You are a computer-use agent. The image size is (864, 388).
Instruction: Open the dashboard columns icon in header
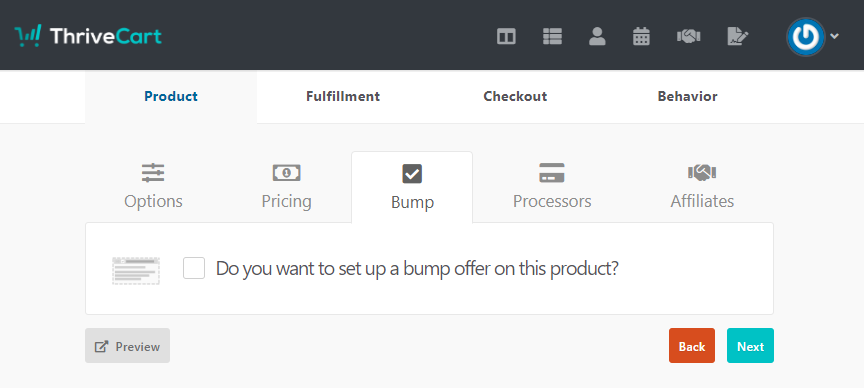point(506,36)
